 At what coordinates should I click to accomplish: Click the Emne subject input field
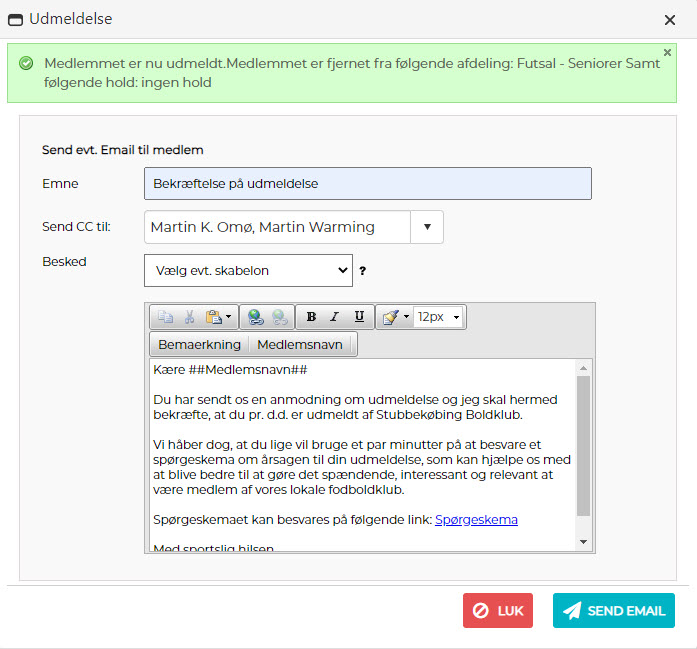pos(368,184)
